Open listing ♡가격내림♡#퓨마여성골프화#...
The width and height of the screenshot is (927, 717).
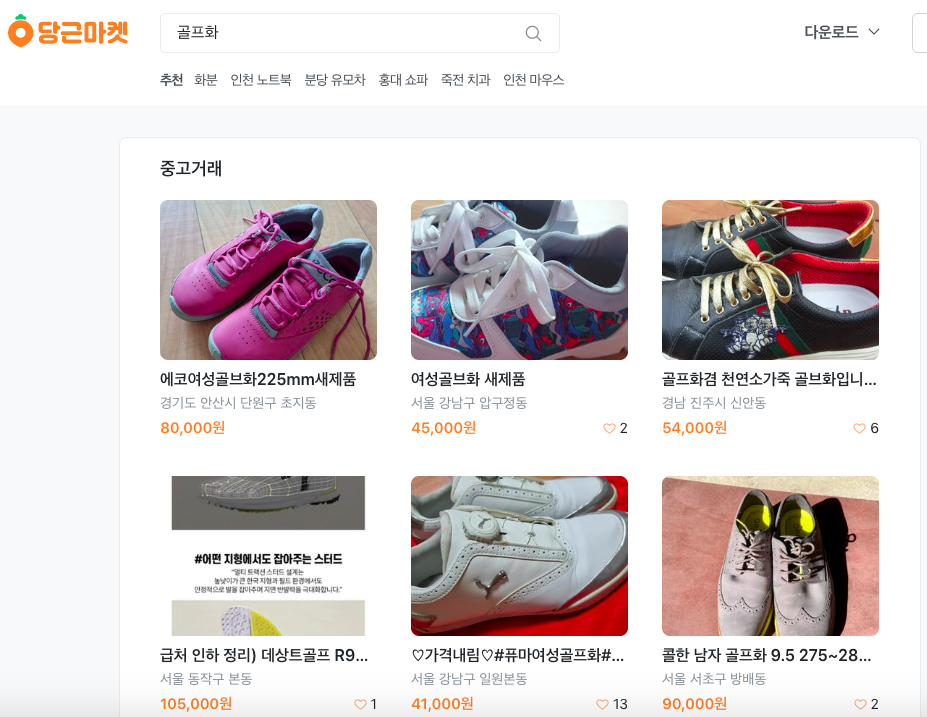tap(517, 655)
